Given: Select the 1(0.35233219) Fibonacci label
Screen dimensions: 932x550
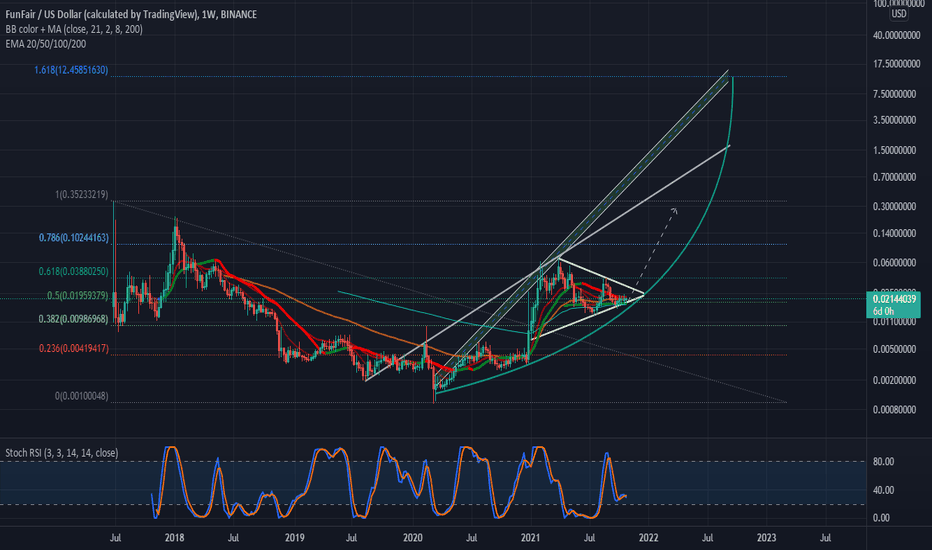Looking at the screenshot, I should pos(81,194).
